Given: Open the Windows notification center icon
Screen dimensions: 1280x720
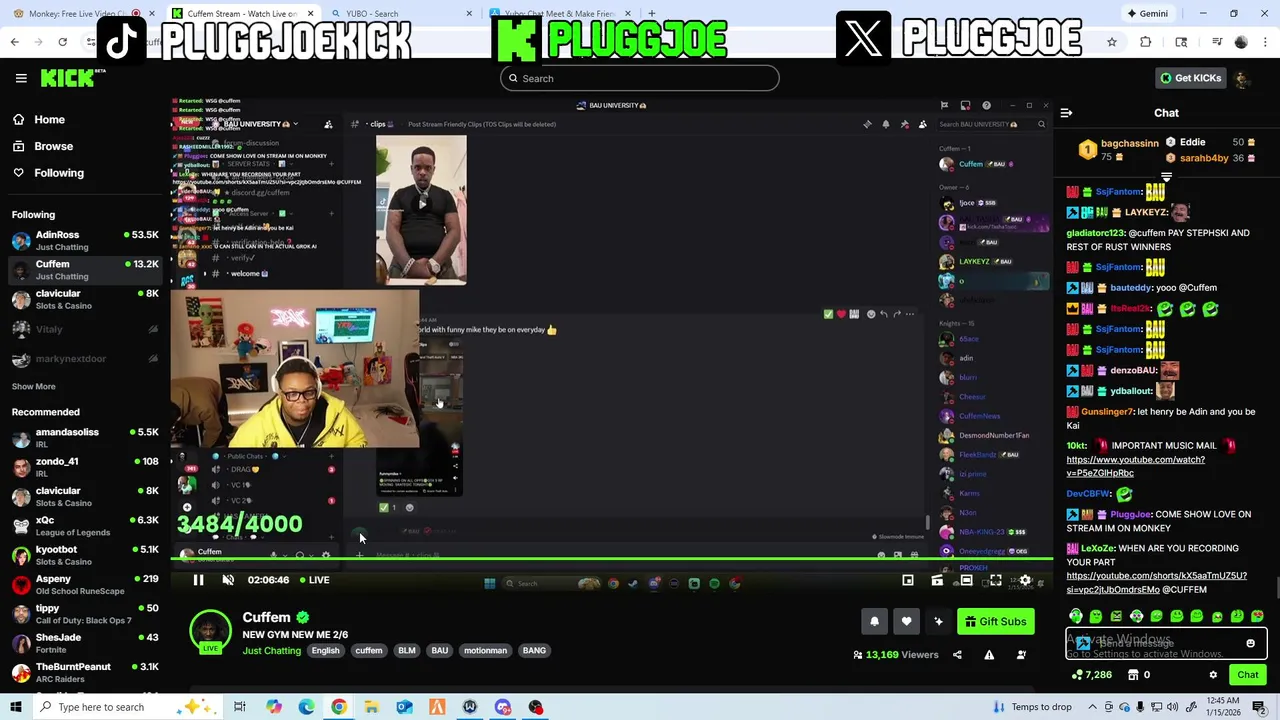Looking at the screenshot, I should tap(1259, 707).
